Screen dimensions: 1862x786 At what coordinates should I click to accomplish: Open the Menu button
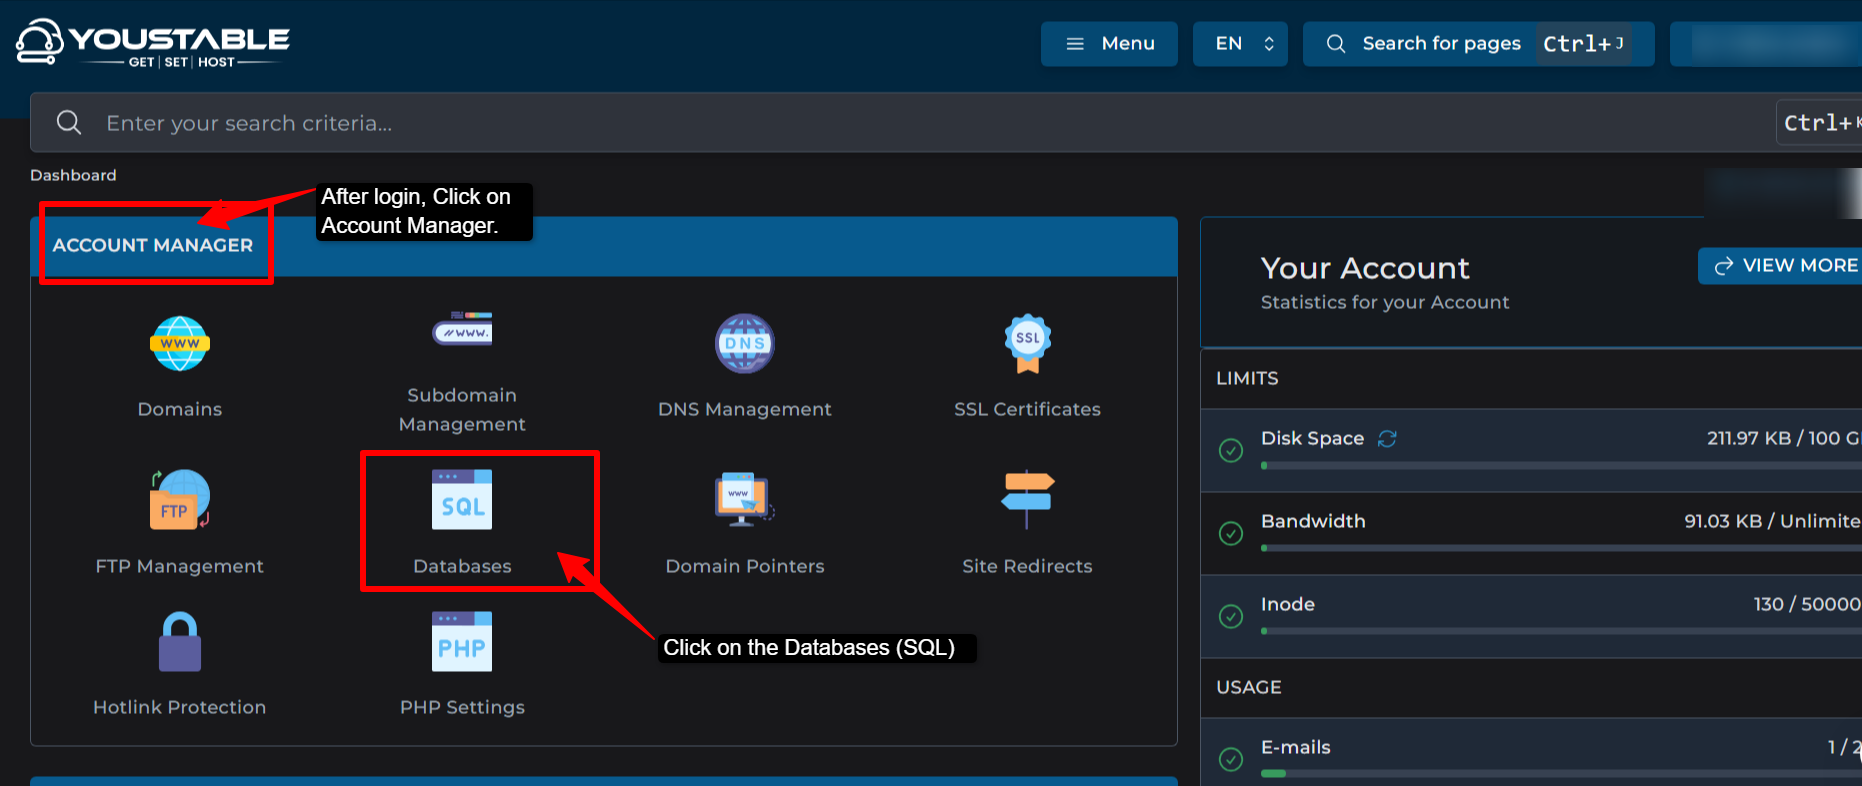1109,44
